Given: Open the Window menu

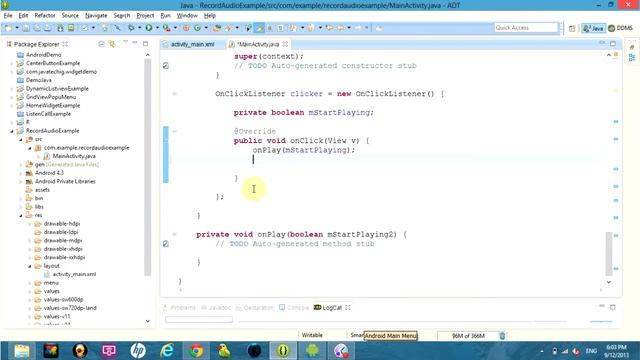Looking at the screenshot, I should (187, 16).
